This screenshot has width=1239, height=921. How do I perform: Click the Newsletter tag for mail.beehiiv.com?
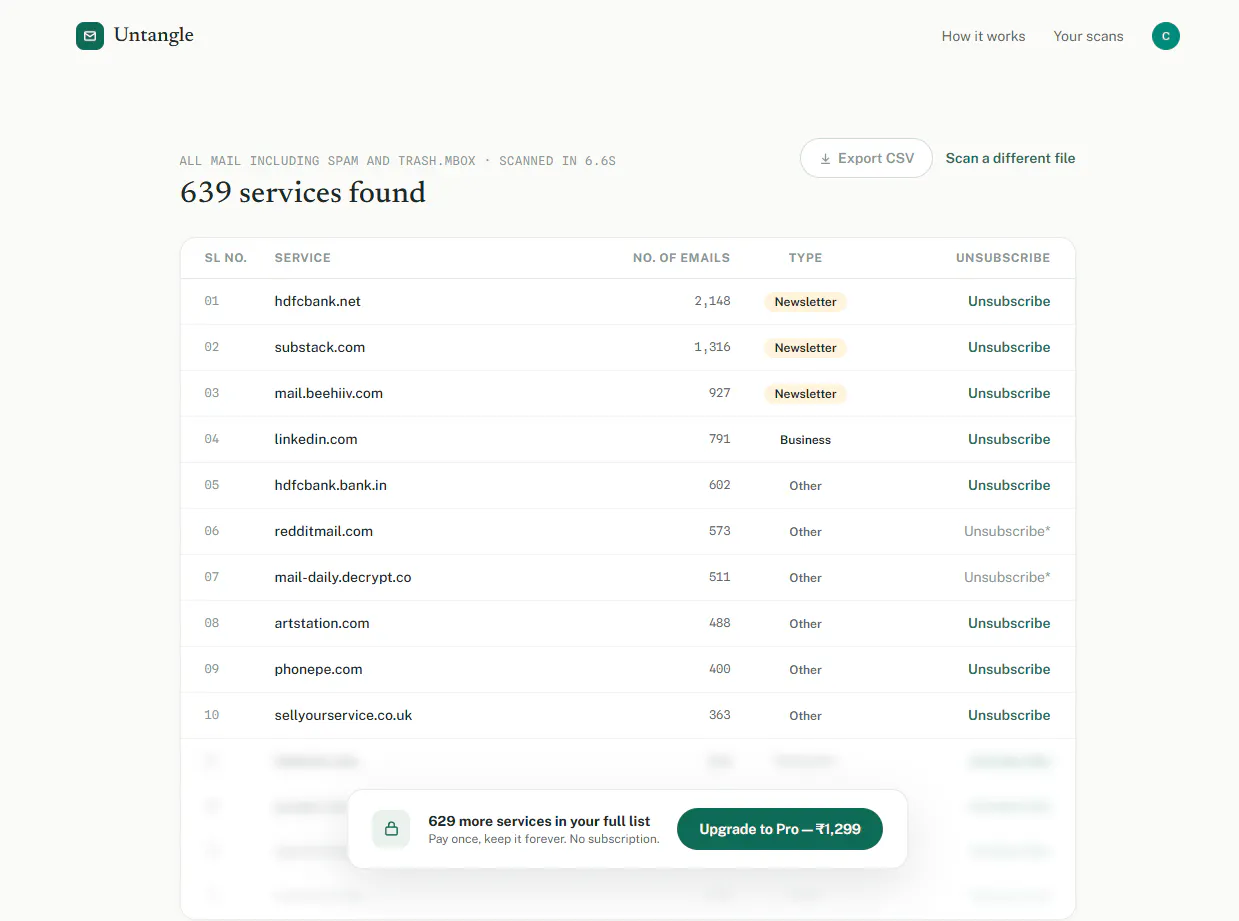805,394
